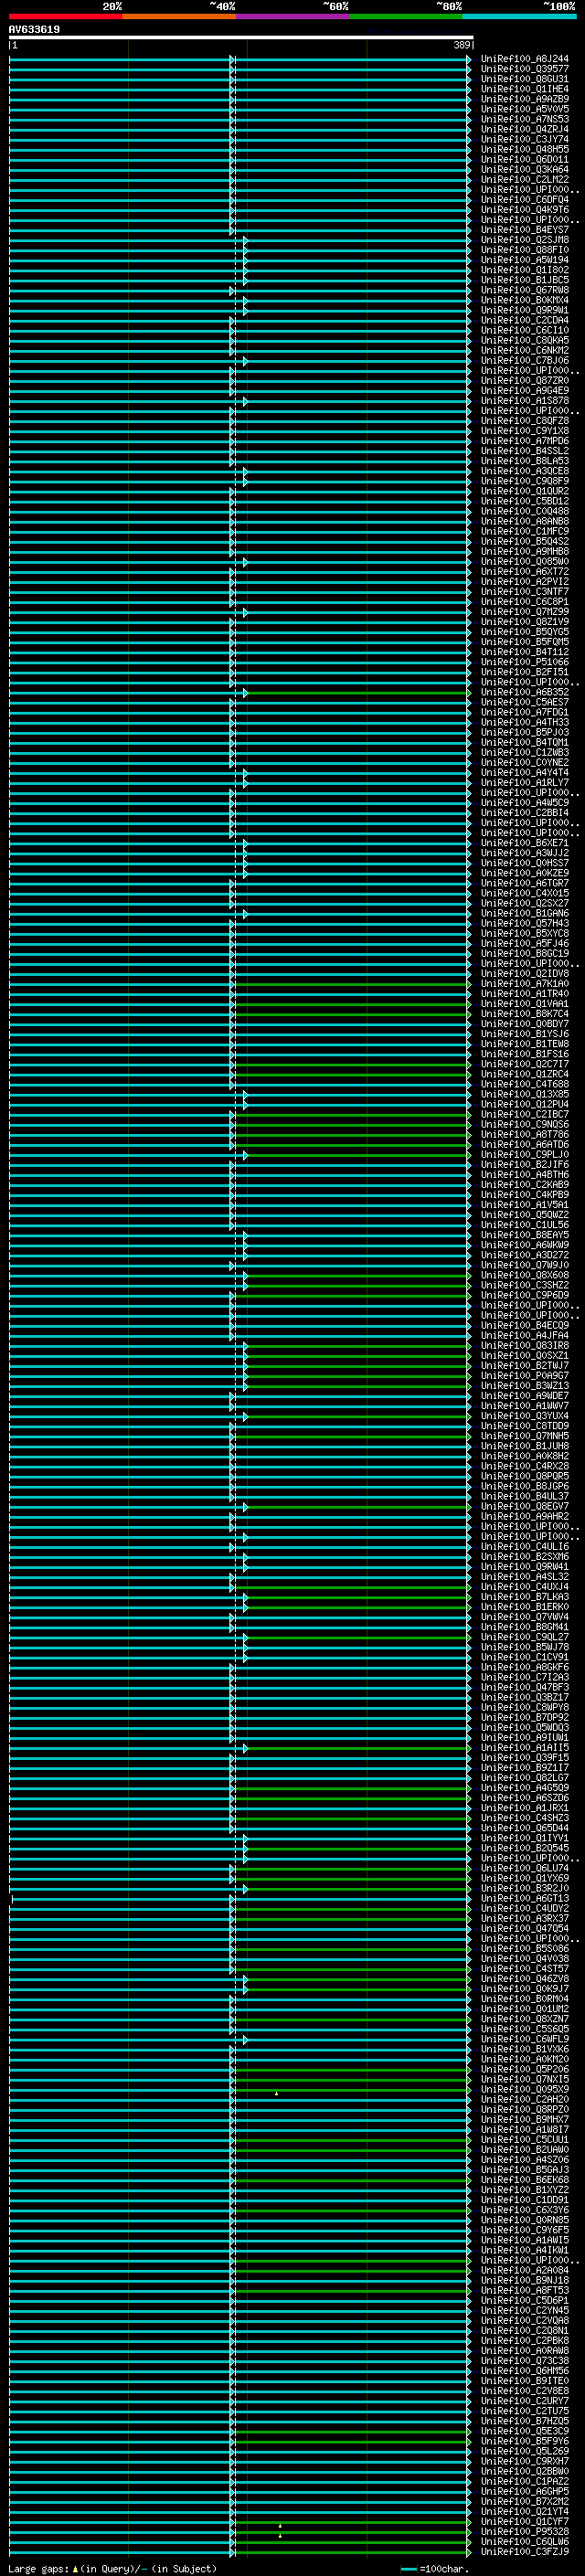Select label UniRef100_Q88FI0
The height and width of the screenshot is (2576, 585).
(525, 250)
